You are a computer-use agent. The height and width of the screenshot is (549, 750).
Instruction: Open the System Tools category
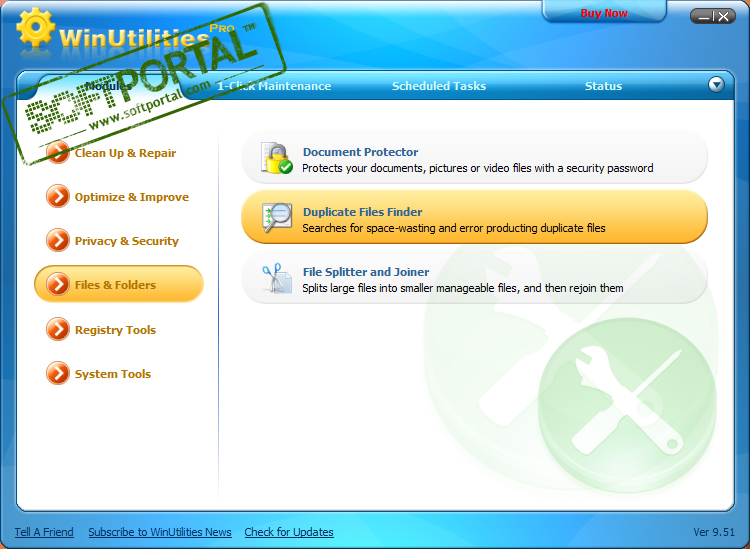[x=113, y=374]
